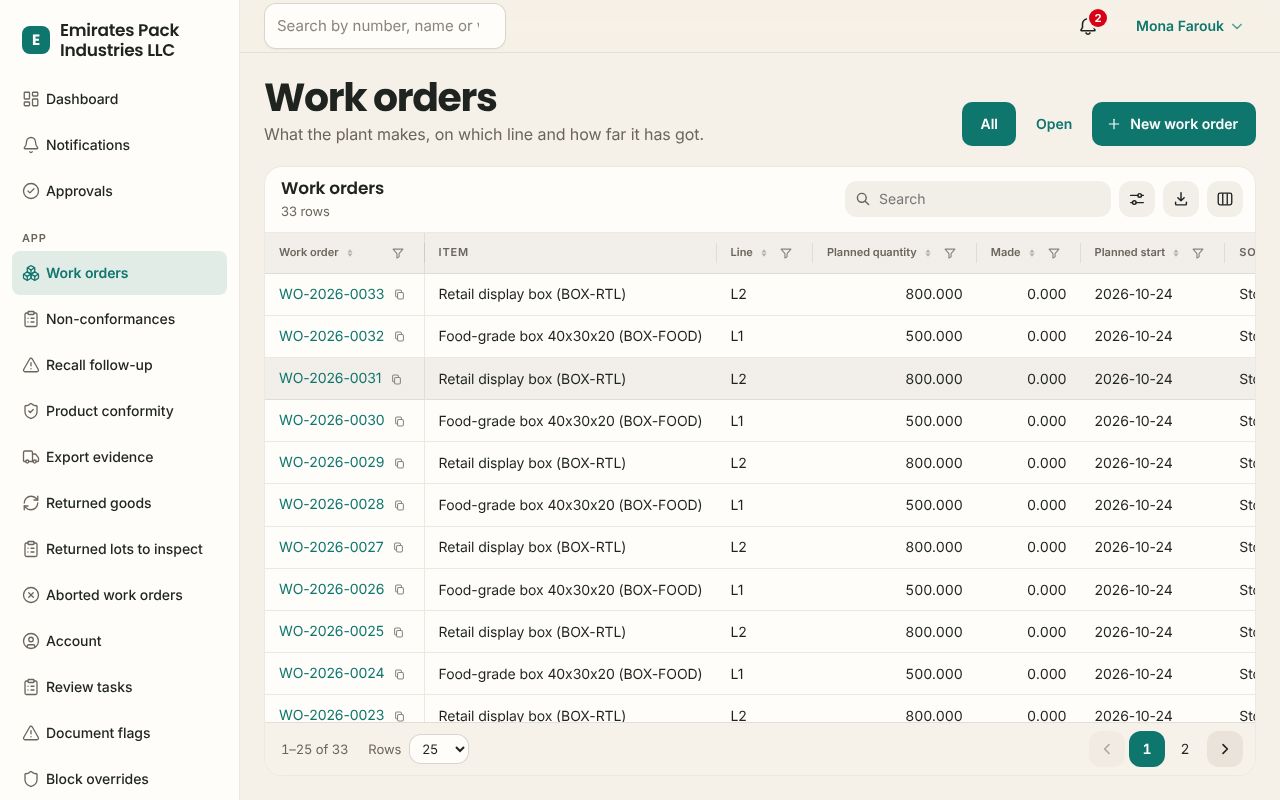Download the work orders table

(x=1181, y=199)
